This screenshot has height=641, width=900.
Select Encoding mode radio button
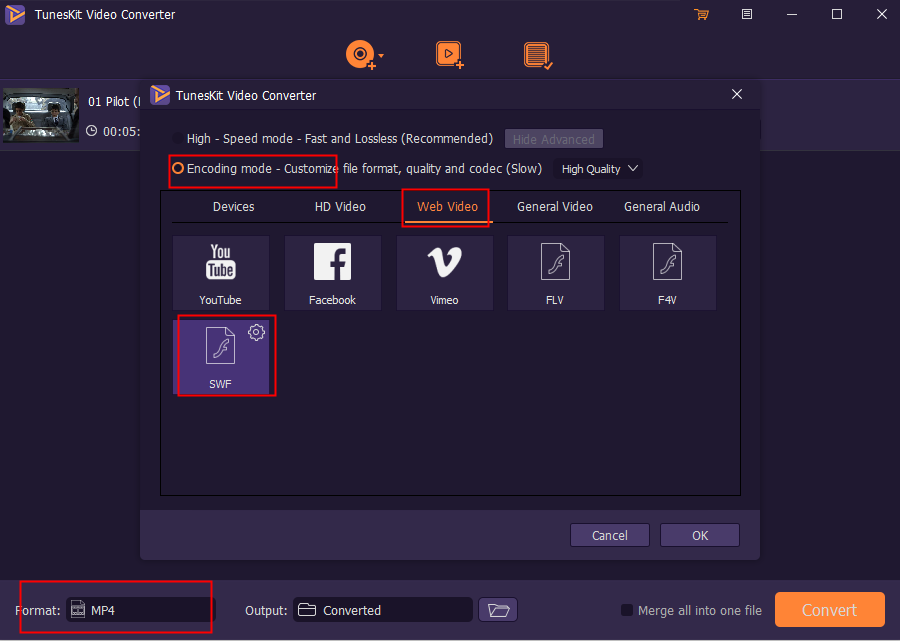pyautogui.click(x=178, y=169)
